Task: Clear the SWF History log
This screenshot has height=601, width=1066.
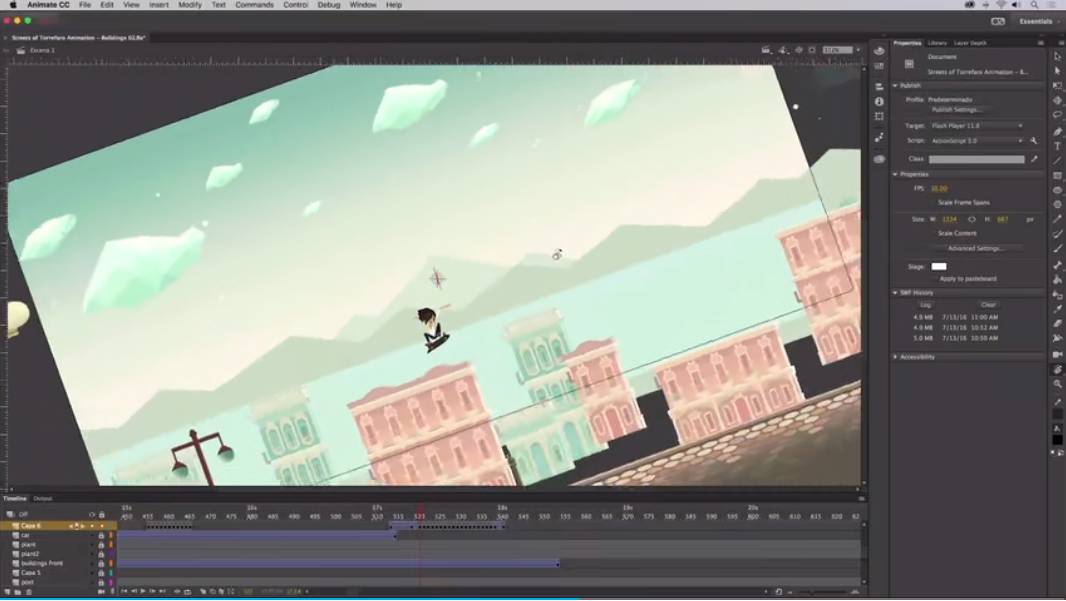Action: coord(987,305)
